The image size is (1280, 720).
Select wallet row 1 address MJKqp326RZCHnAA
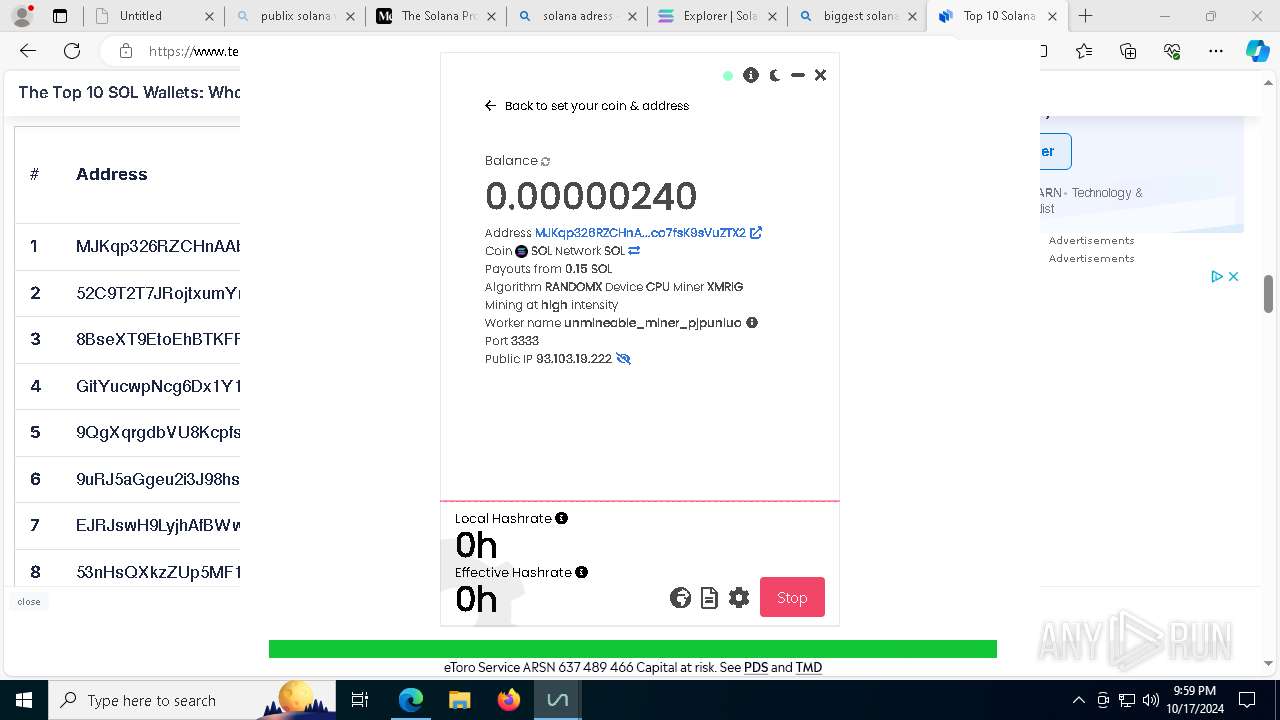(157, 246)
